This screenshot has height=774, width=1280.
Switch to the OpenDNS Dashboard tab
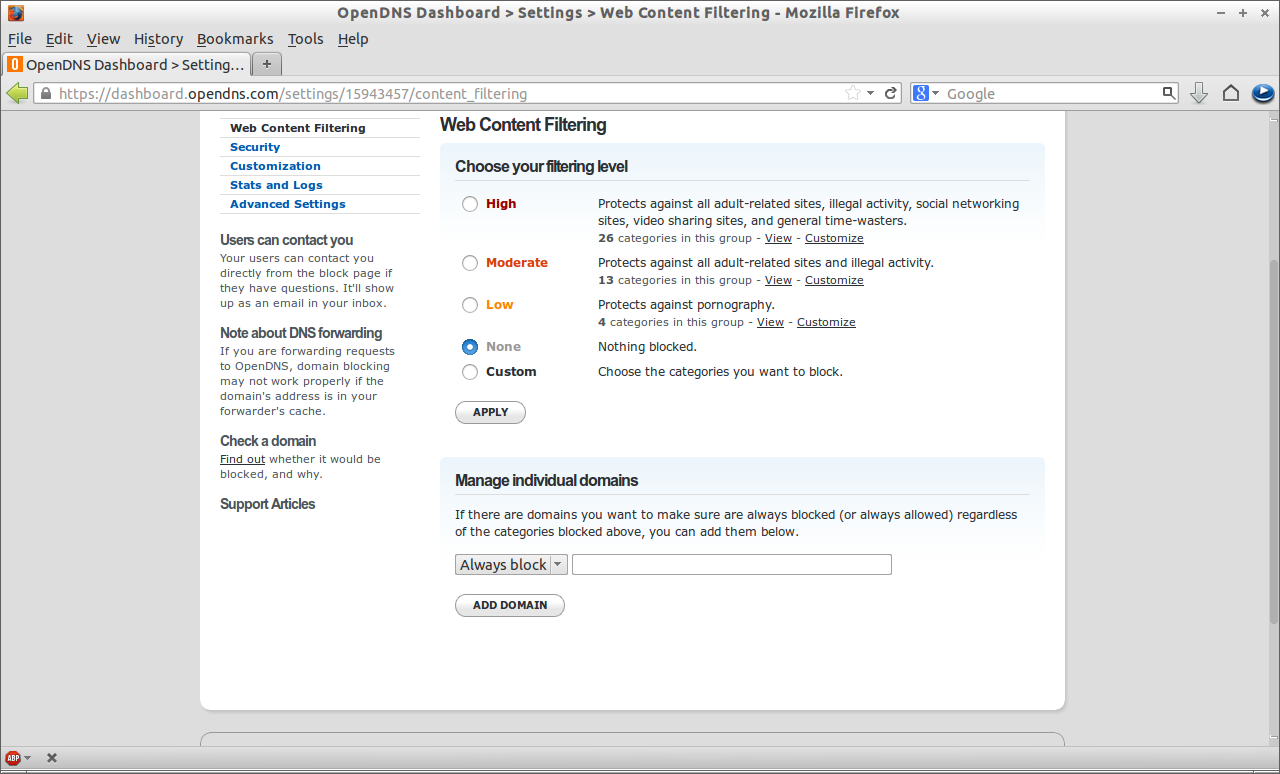click(127, 64)
